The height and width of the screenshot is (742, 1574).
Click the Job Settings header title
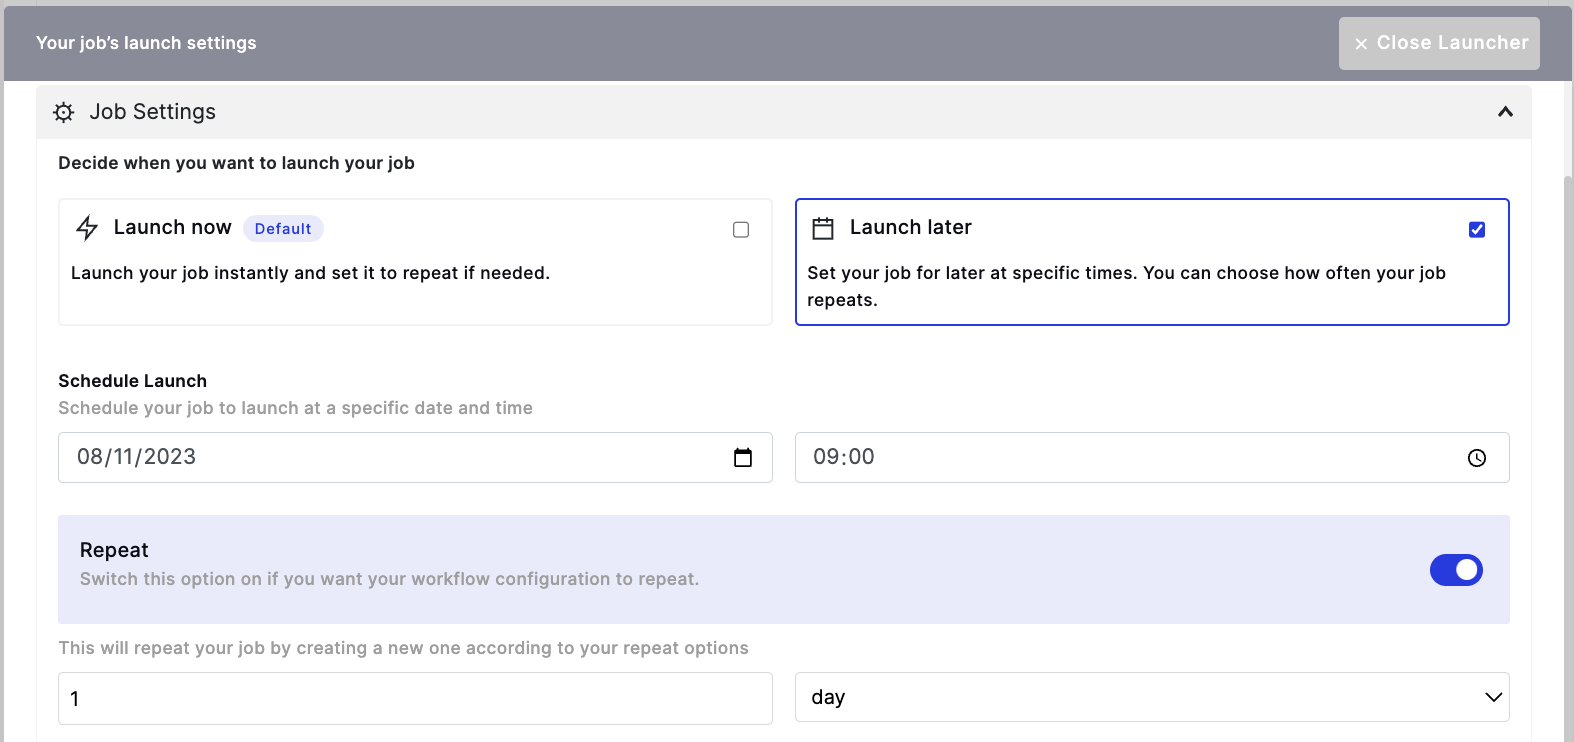click(153, 112)
